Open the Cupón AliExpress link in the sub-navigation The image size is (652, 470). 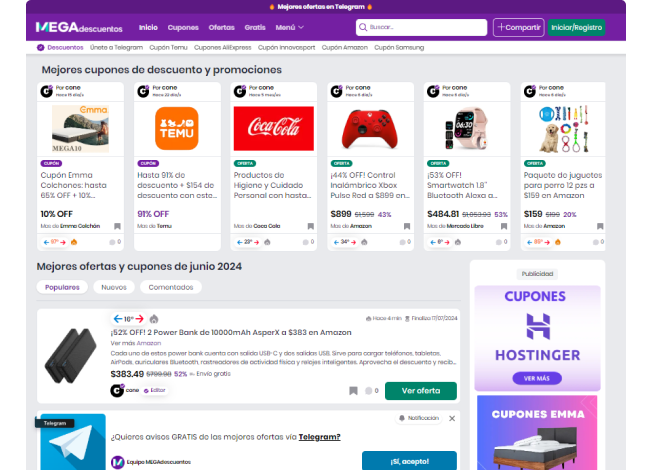pyautogui.click(x=224, y=47)
